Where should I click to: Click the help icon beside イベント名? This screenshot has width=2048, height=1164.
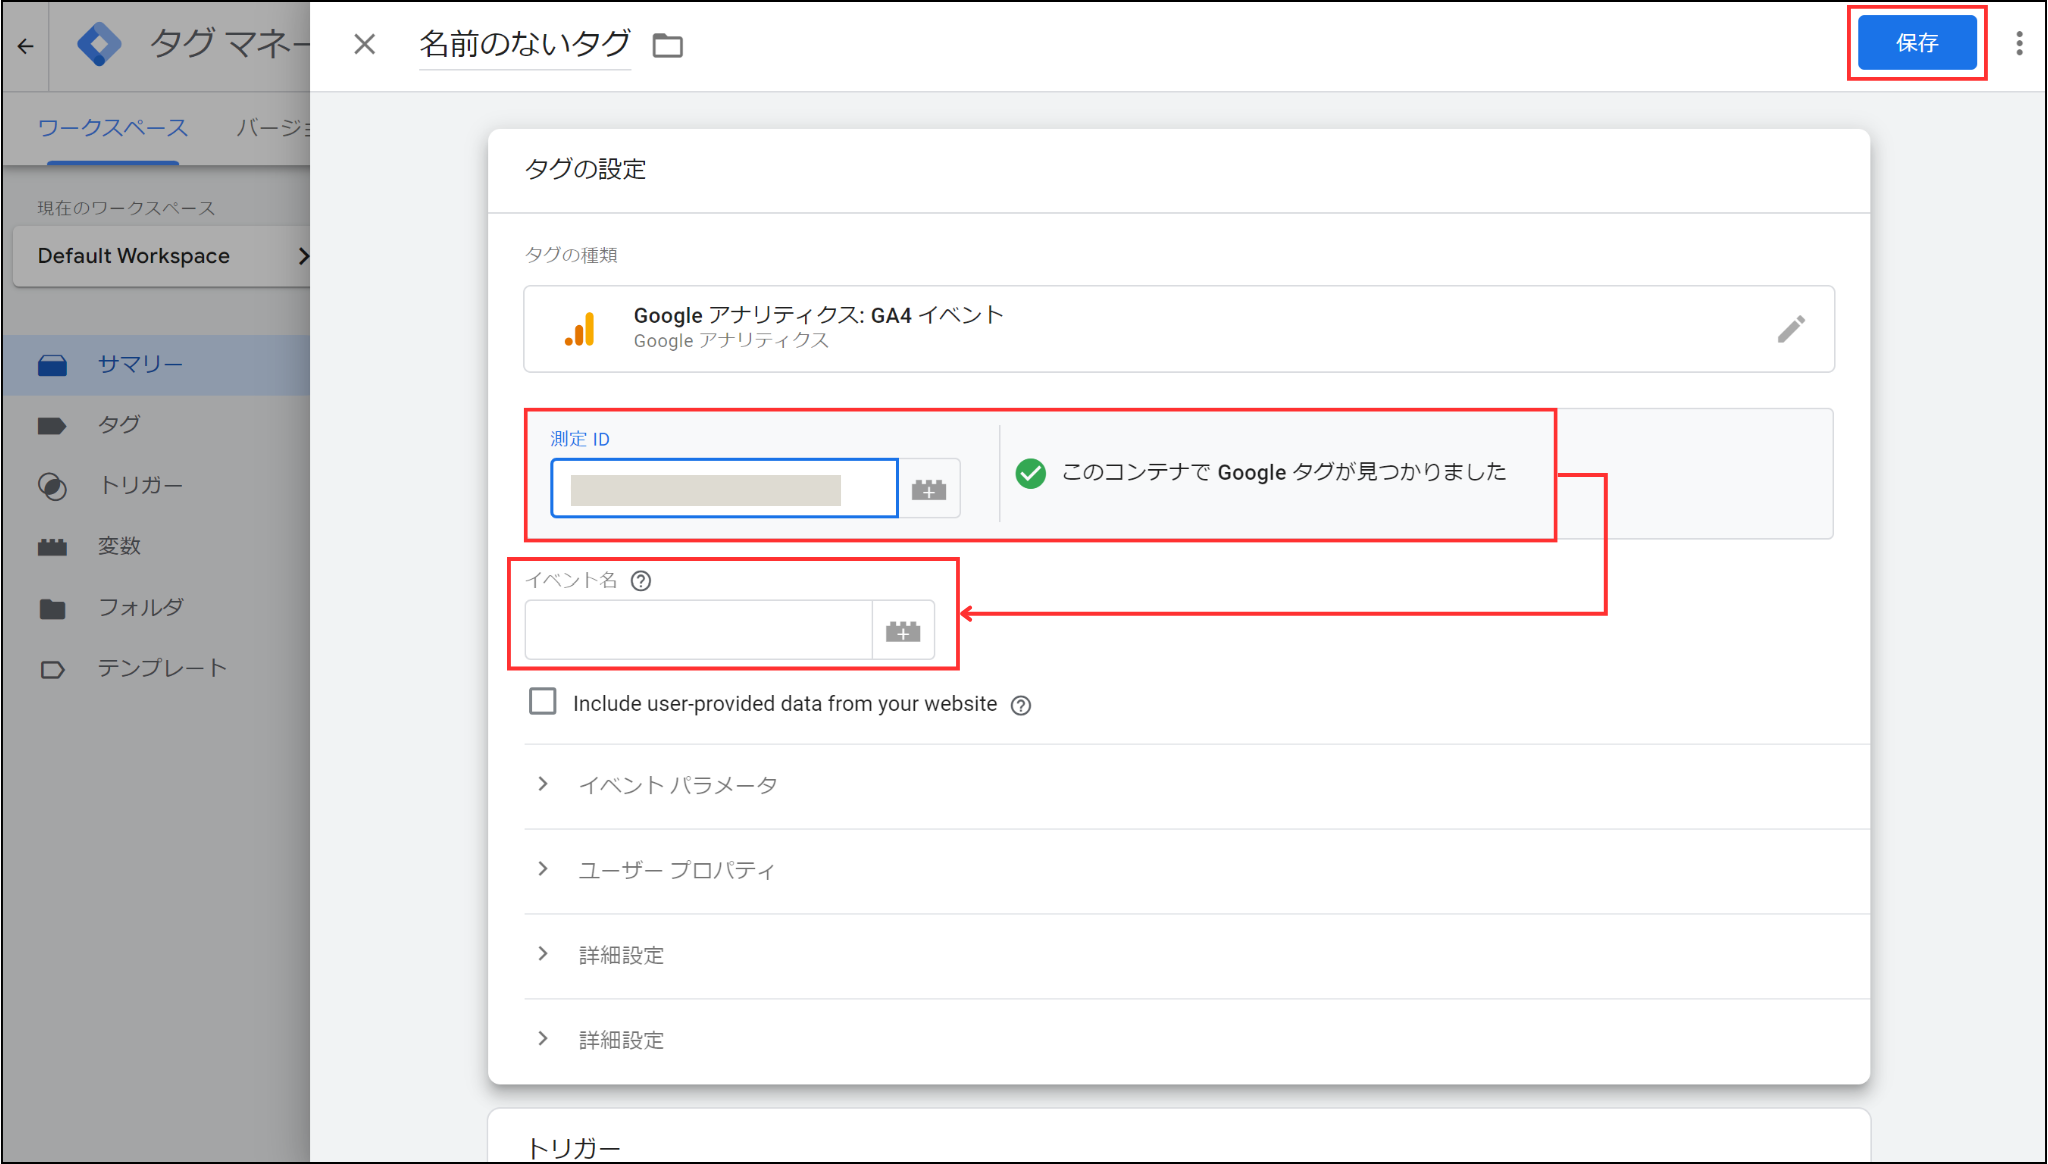tap(641, 581)
